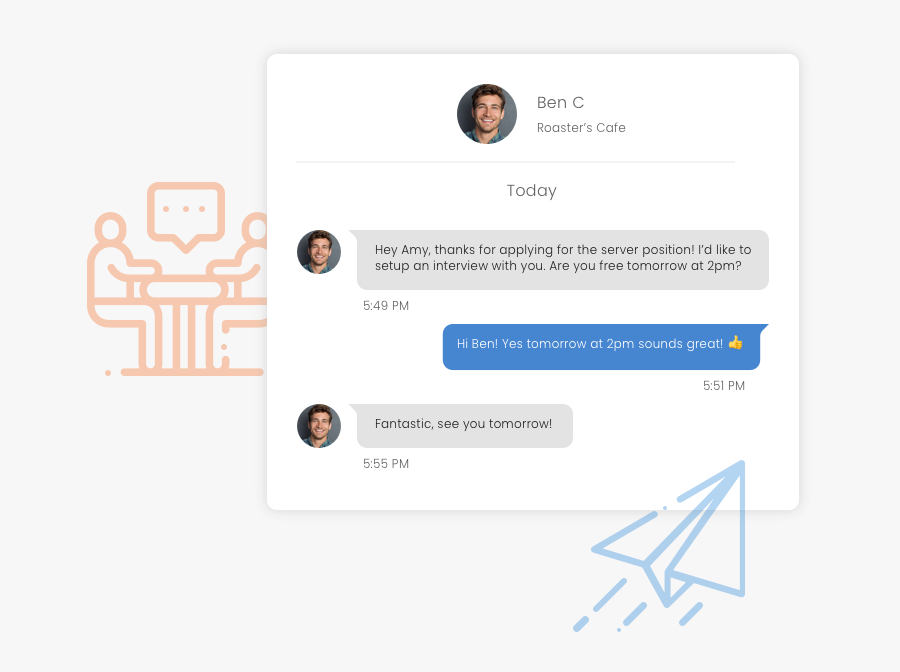Select the 'Fantastic, see you tomorrow!' bubble
This screenshot has height=672, width=900.
461,426
